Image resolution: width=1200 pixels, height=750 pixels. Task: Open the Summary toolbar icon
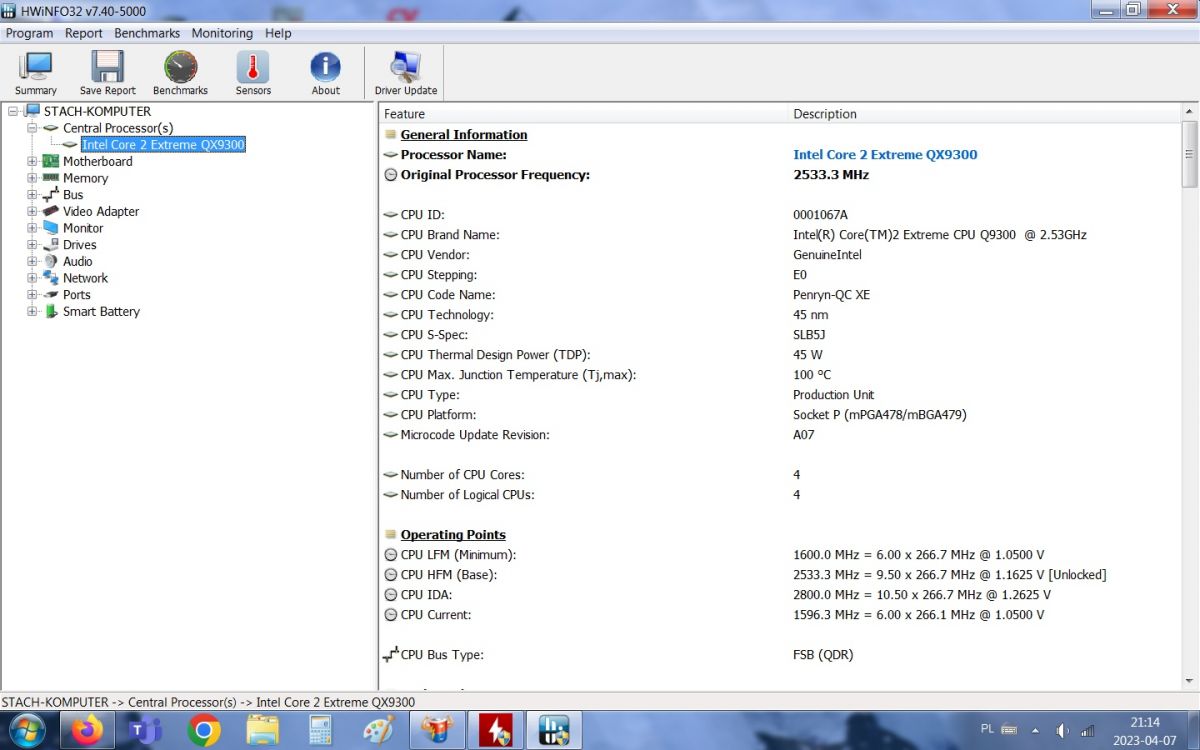tap(36, 72)
